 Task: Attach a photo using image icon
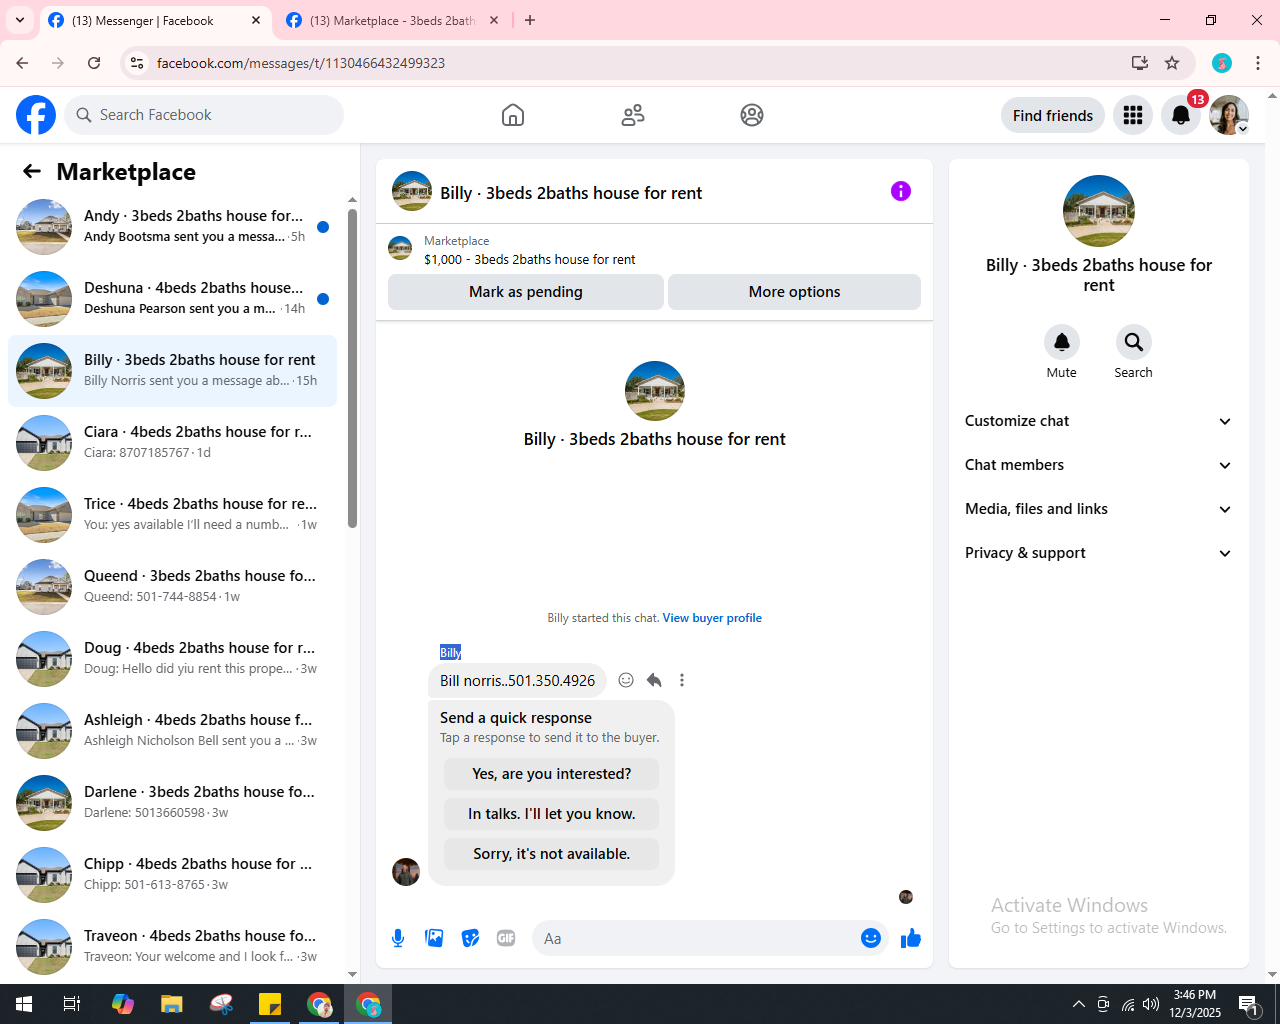point(434,938)
